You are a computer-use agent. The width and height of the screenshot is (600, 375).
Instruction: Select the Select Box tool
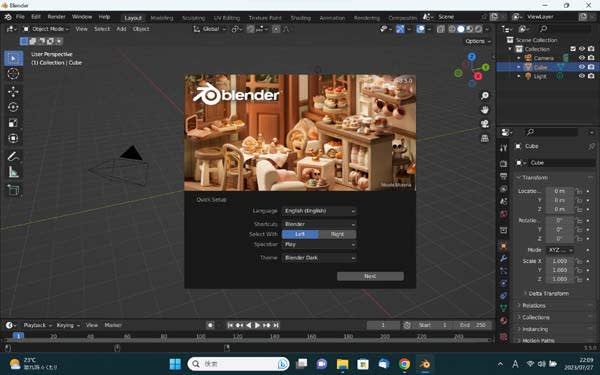13,58
